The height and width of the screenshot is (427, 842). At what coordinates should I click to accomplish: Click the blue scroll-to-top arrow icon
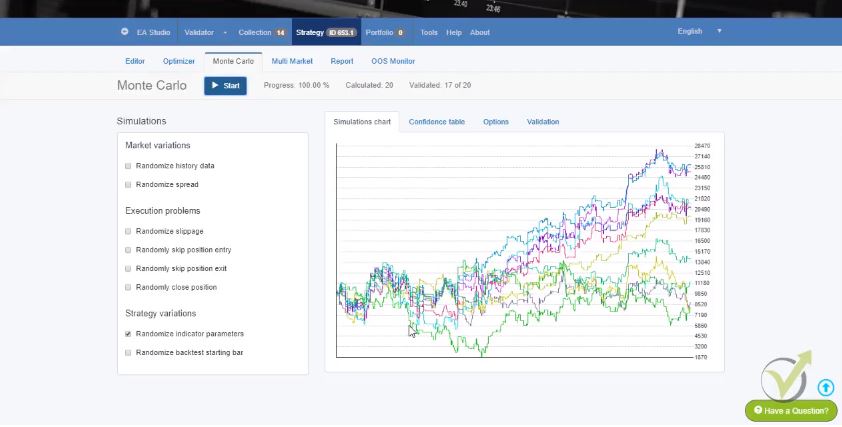(825, 387)
